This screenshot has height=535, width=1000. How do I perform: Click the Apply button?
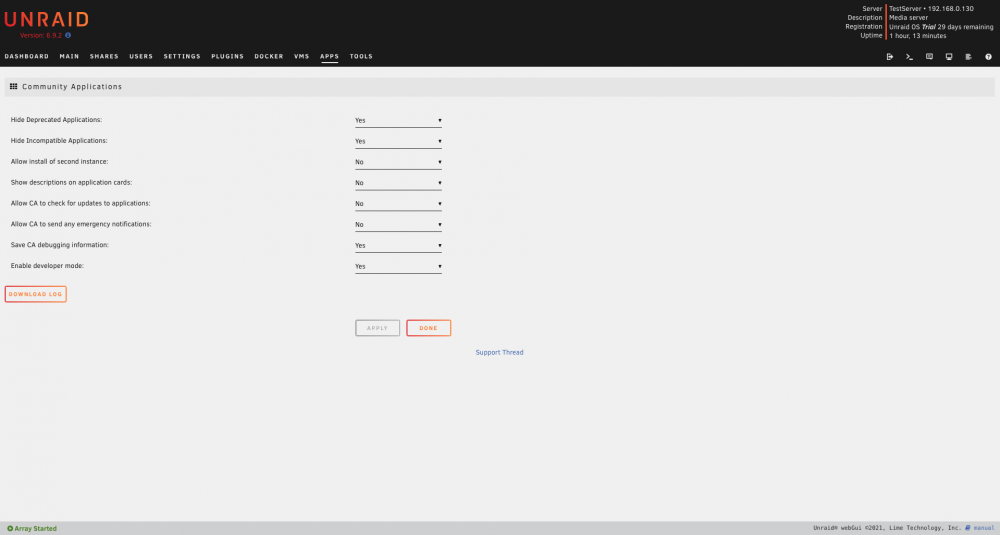click(378, 328)
